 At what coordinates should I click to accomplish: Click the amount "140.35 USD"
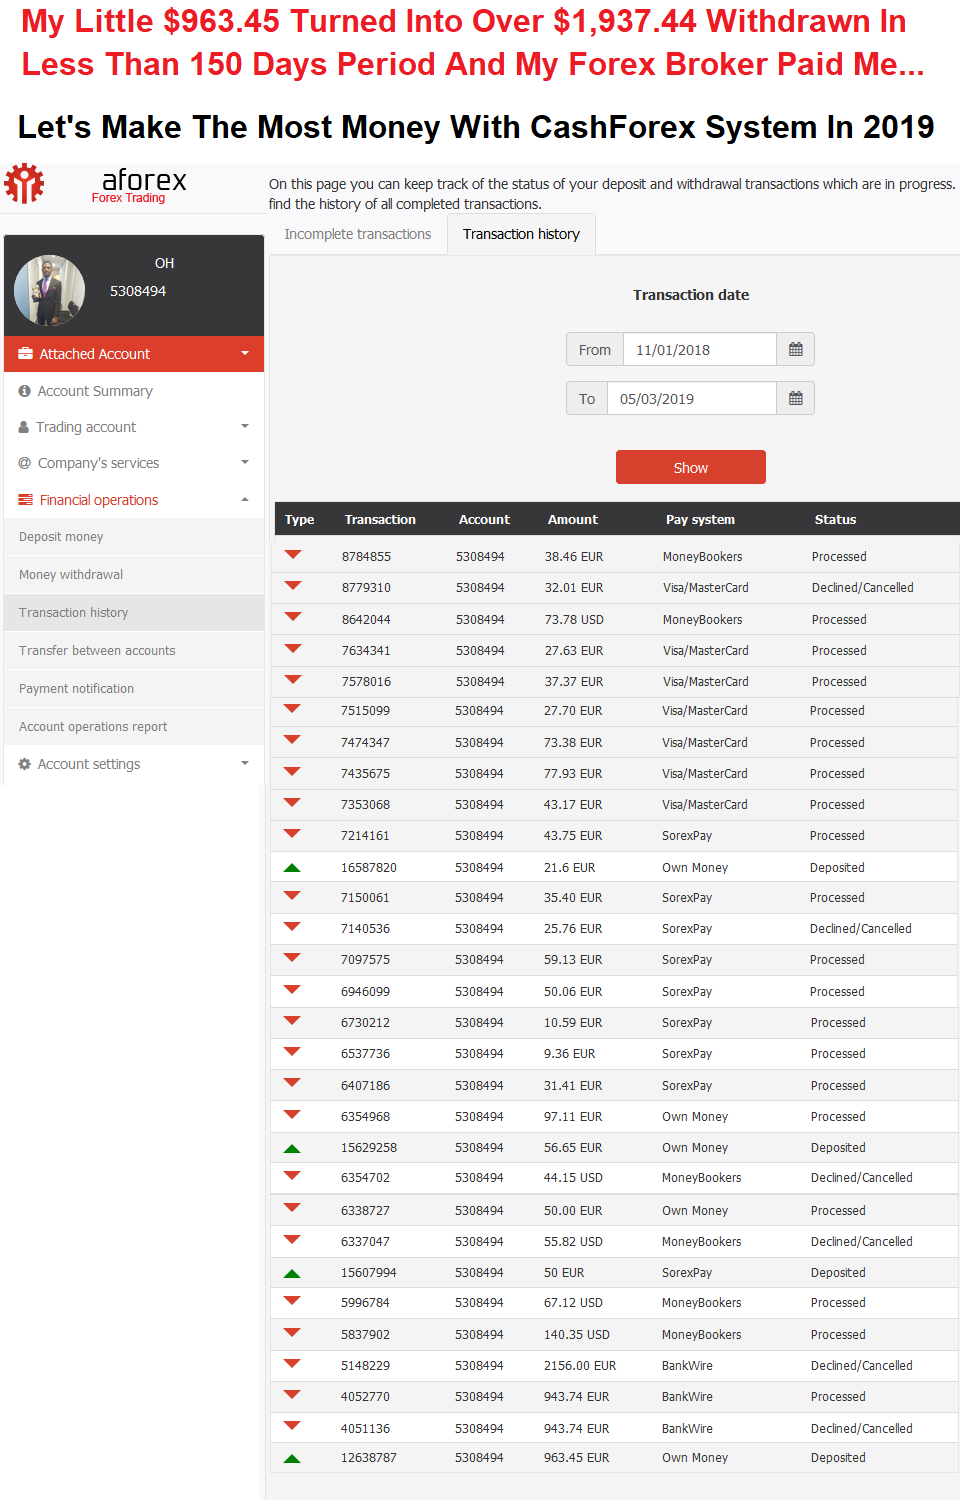point(577,1335)
